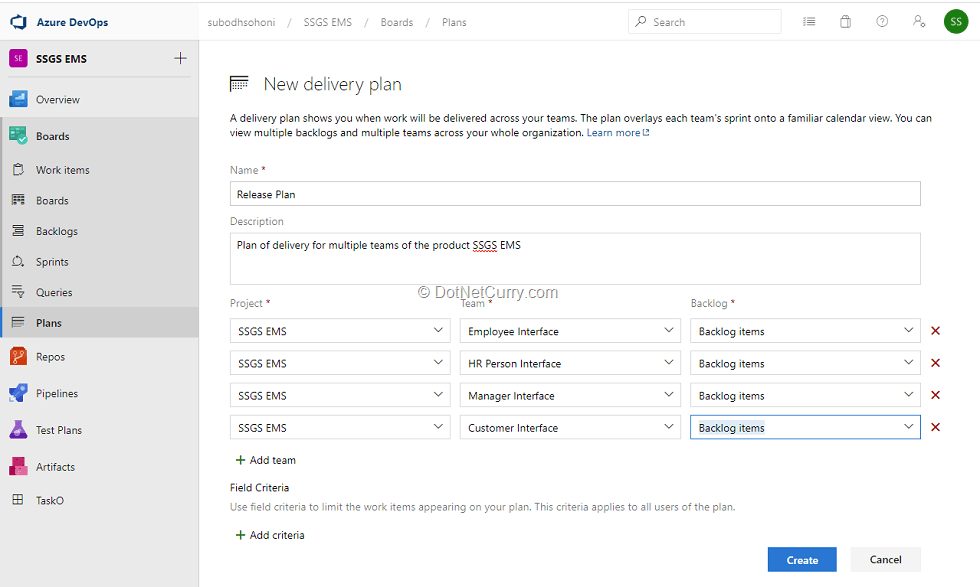Screen dimensions: 980x587
Task: Open the SS account avatar
Action: pyautogui.click(x=956, y=22)
